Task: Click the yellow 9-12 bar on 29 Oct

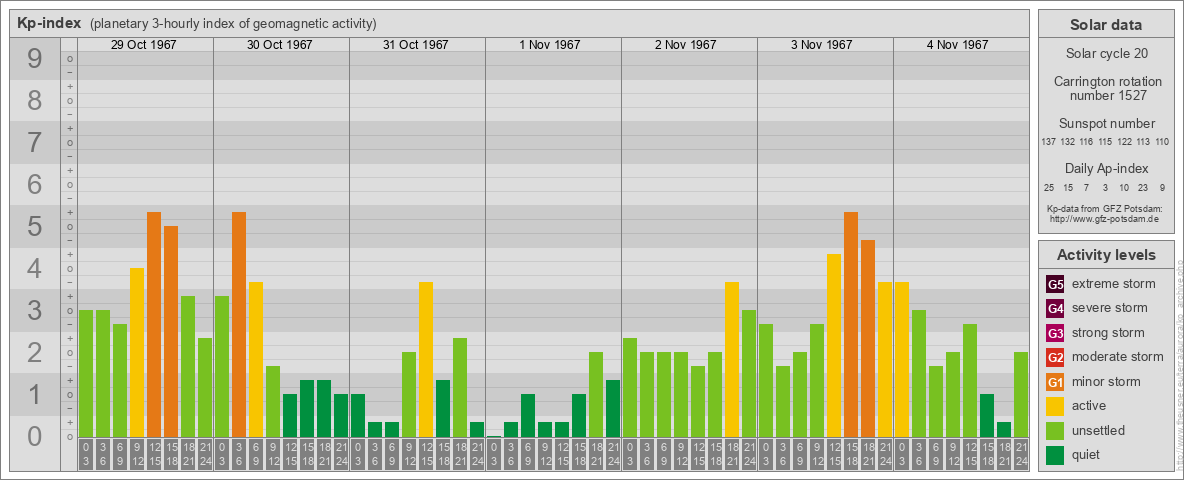Action: pos(137,352)
